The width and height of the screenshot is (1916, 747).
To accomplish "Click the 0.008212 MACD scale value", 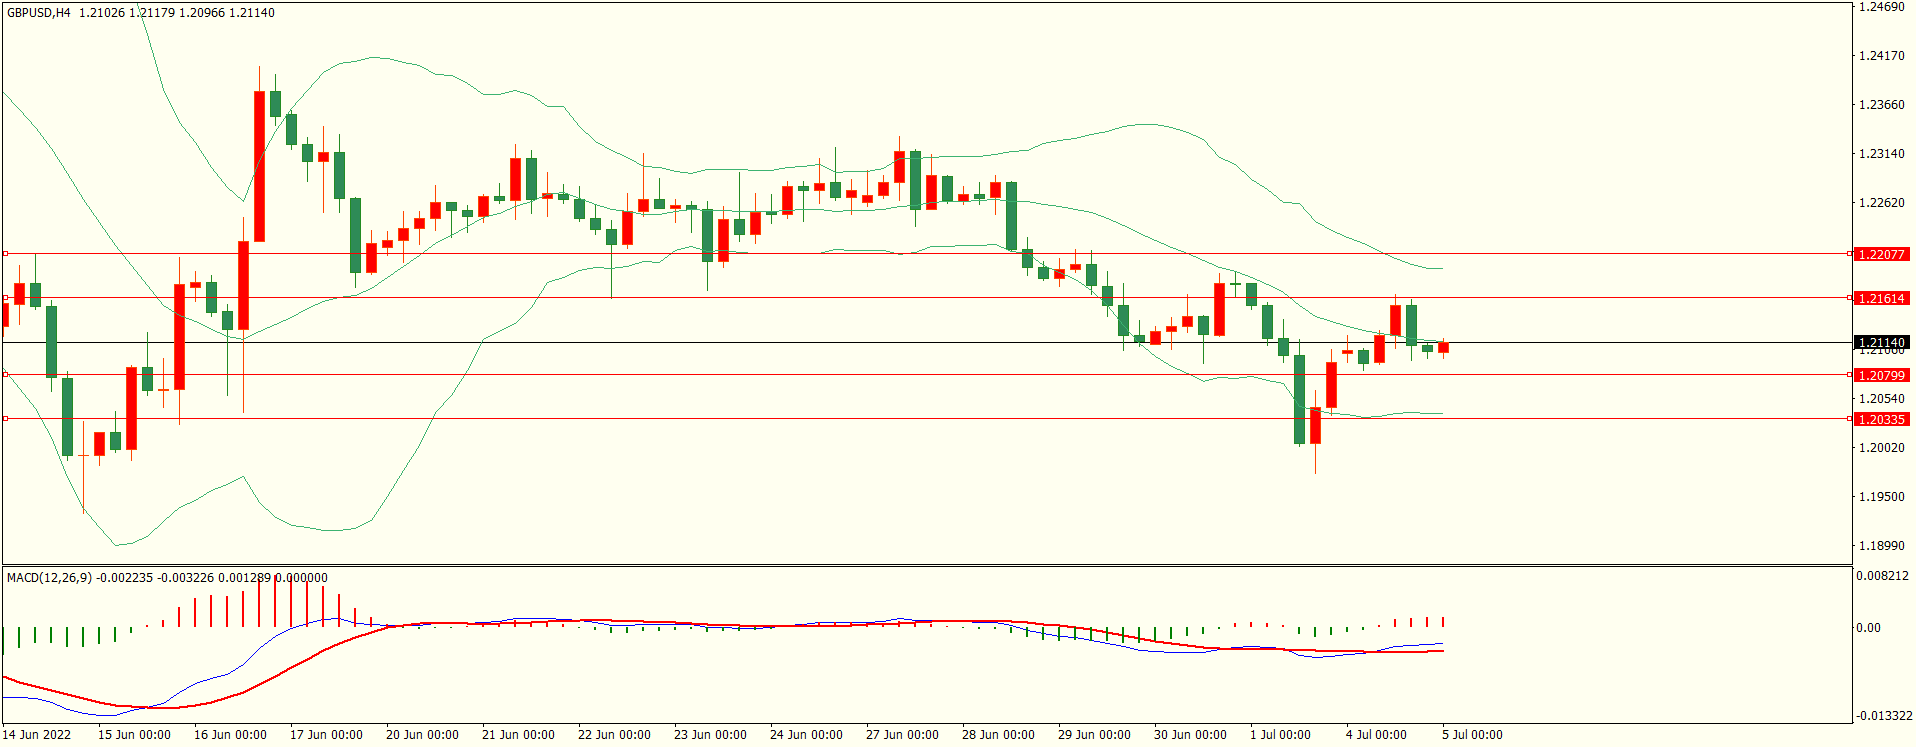I will (1883, 576).
